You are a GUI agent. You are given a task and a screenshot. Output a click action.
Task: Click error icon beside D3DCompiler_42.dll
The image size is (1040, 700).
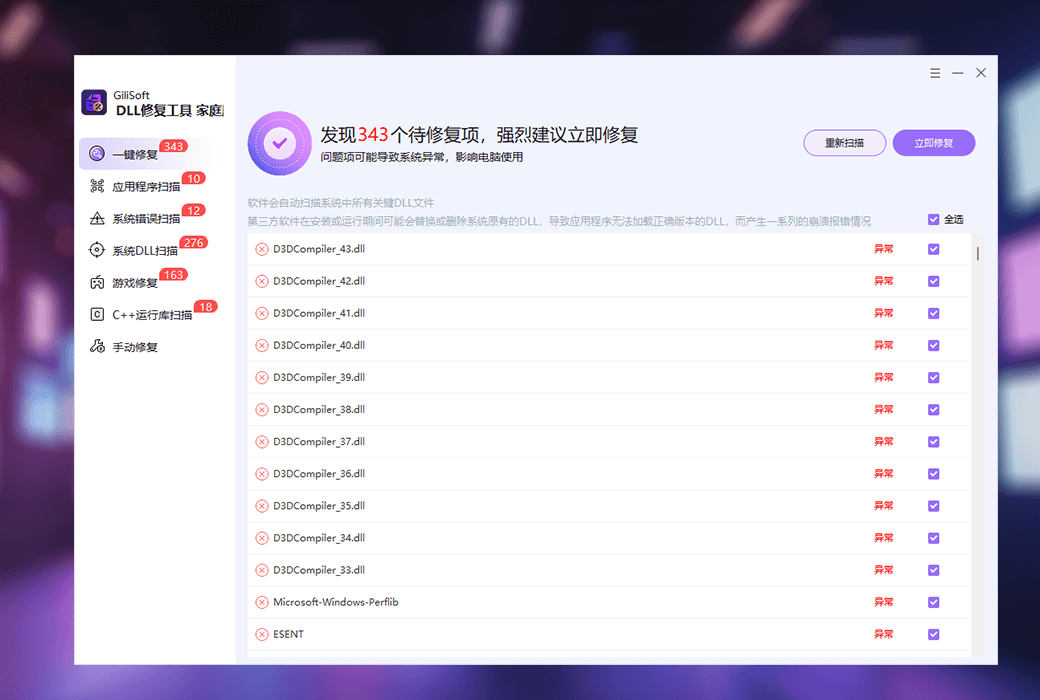pos(262,281)
